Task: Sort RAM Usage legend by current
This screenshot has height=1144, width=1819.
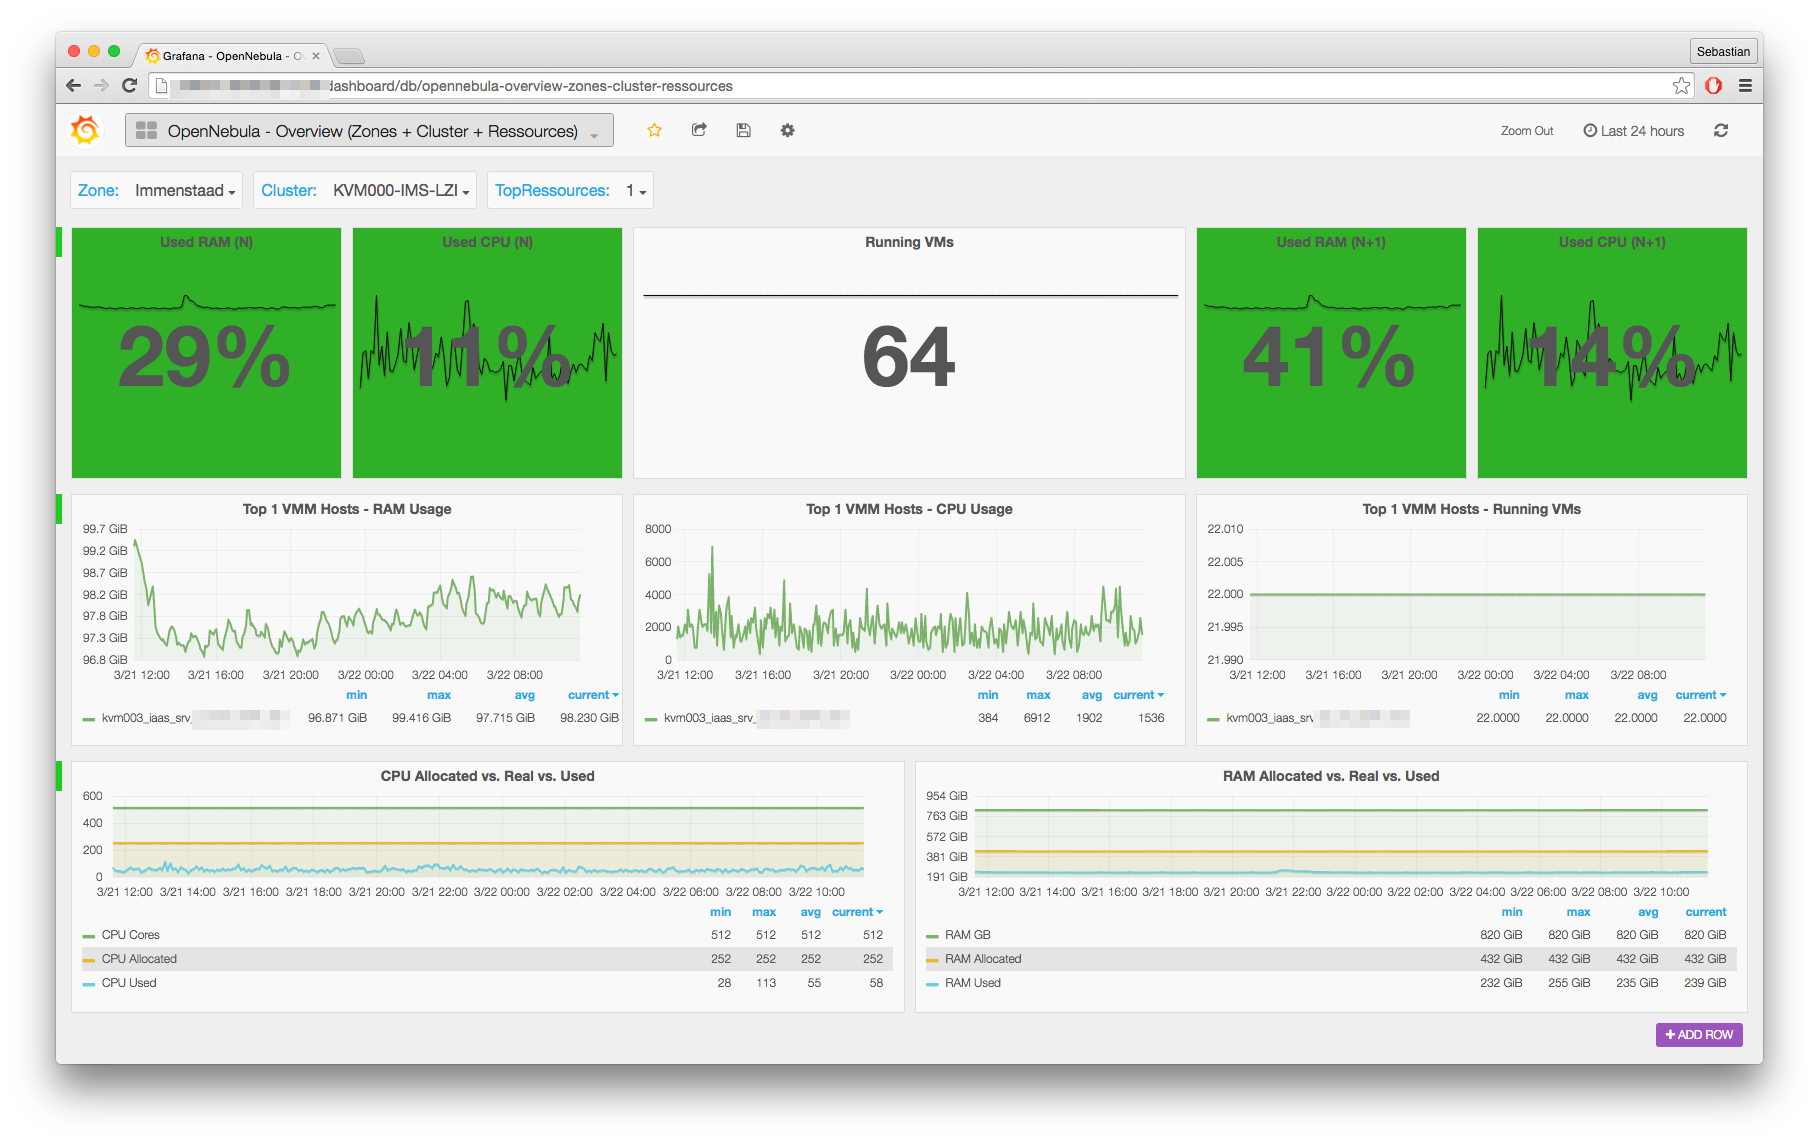Action: pos(593,695)
